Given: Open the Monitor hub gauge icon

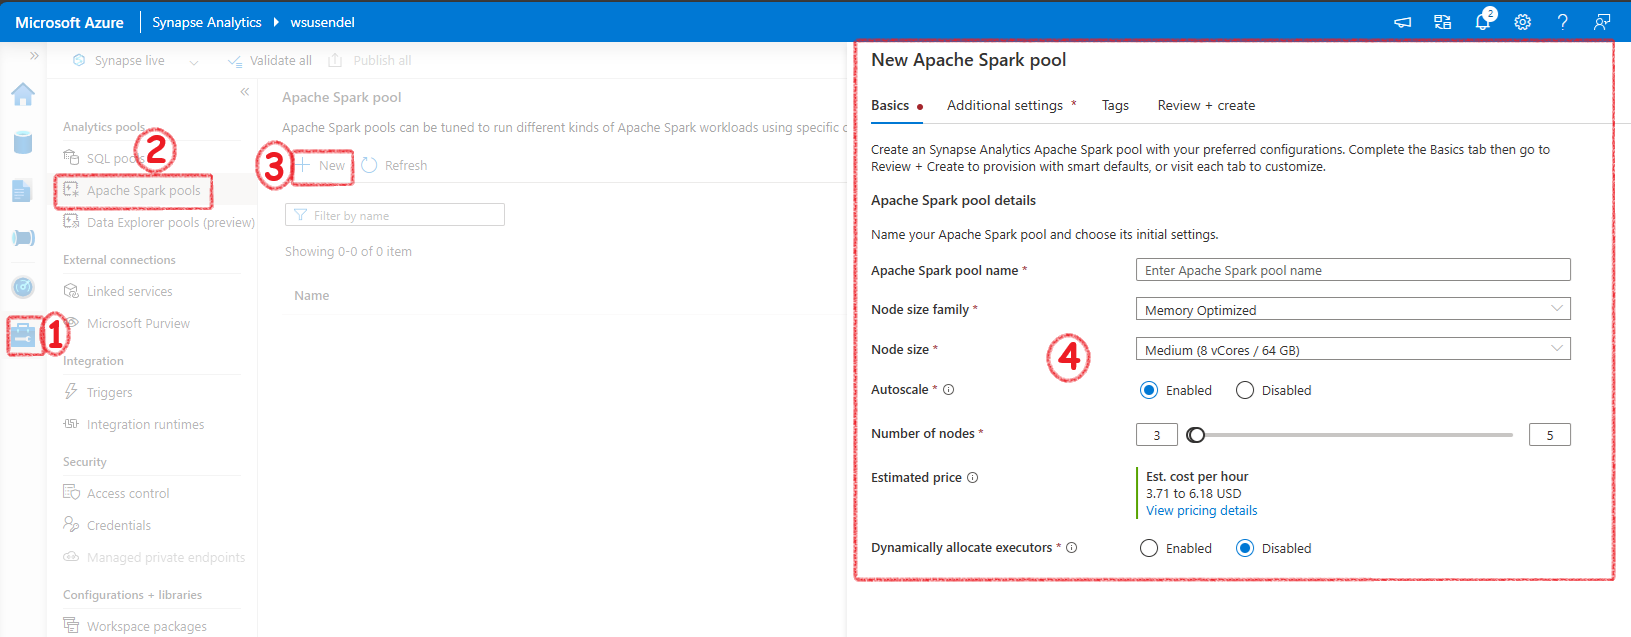Looking at the screenshot, I should (23, 287).
